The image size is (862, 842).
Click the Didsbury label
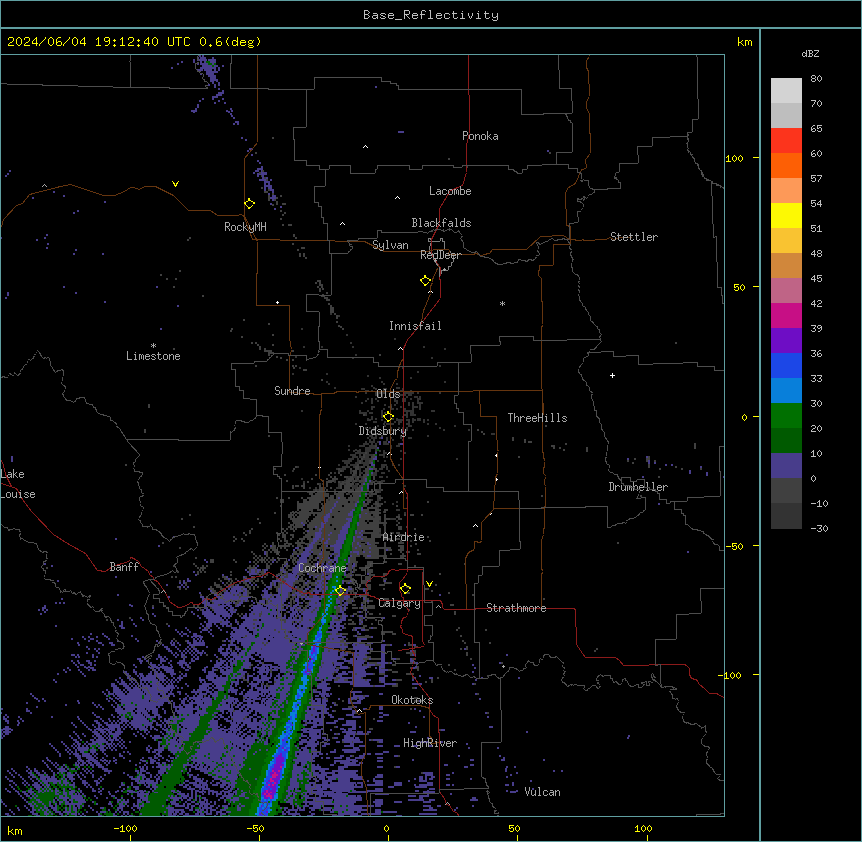(383, 431)
